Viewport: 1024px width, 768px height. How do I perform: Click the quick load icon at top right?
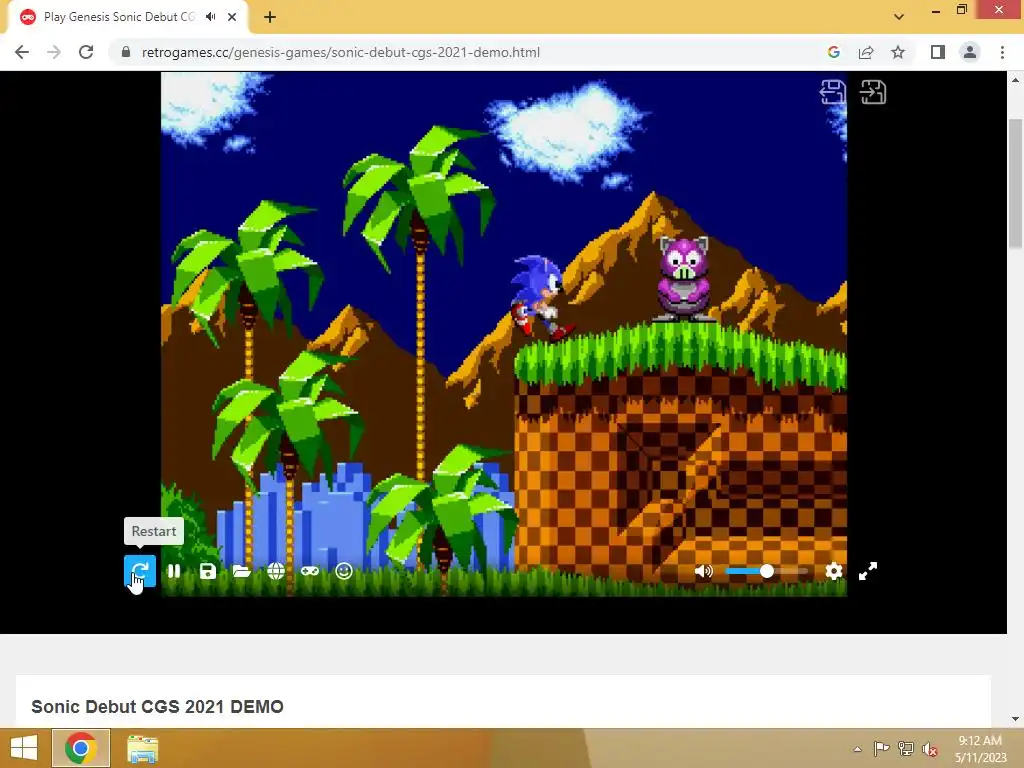pos(873,92)
